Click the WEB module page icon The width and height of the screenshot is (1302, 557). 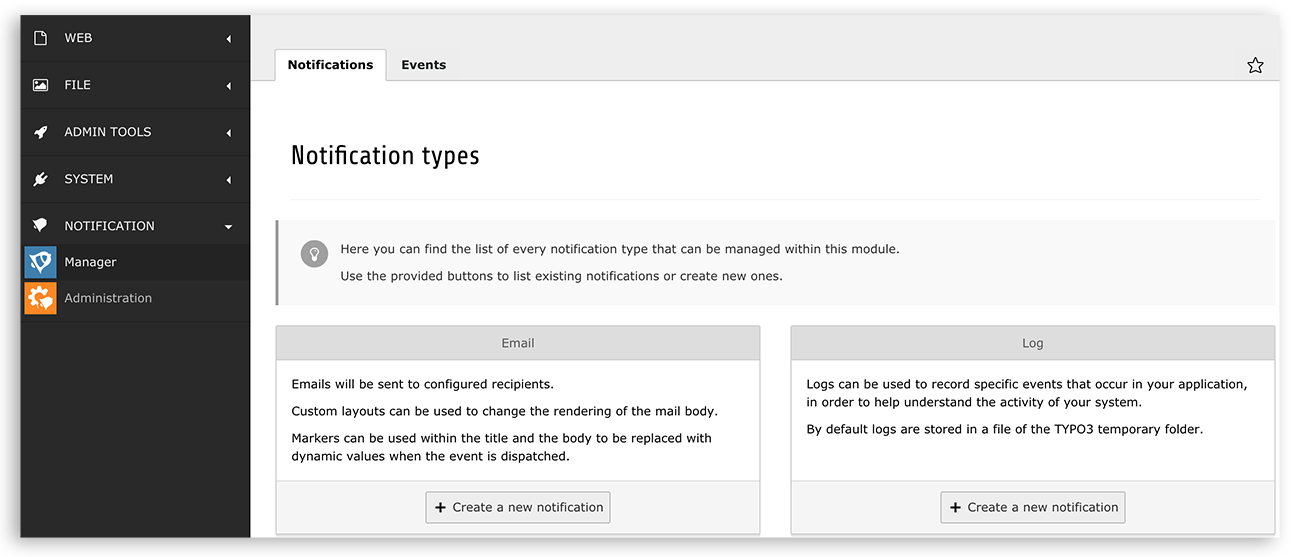tap(41, 38)
